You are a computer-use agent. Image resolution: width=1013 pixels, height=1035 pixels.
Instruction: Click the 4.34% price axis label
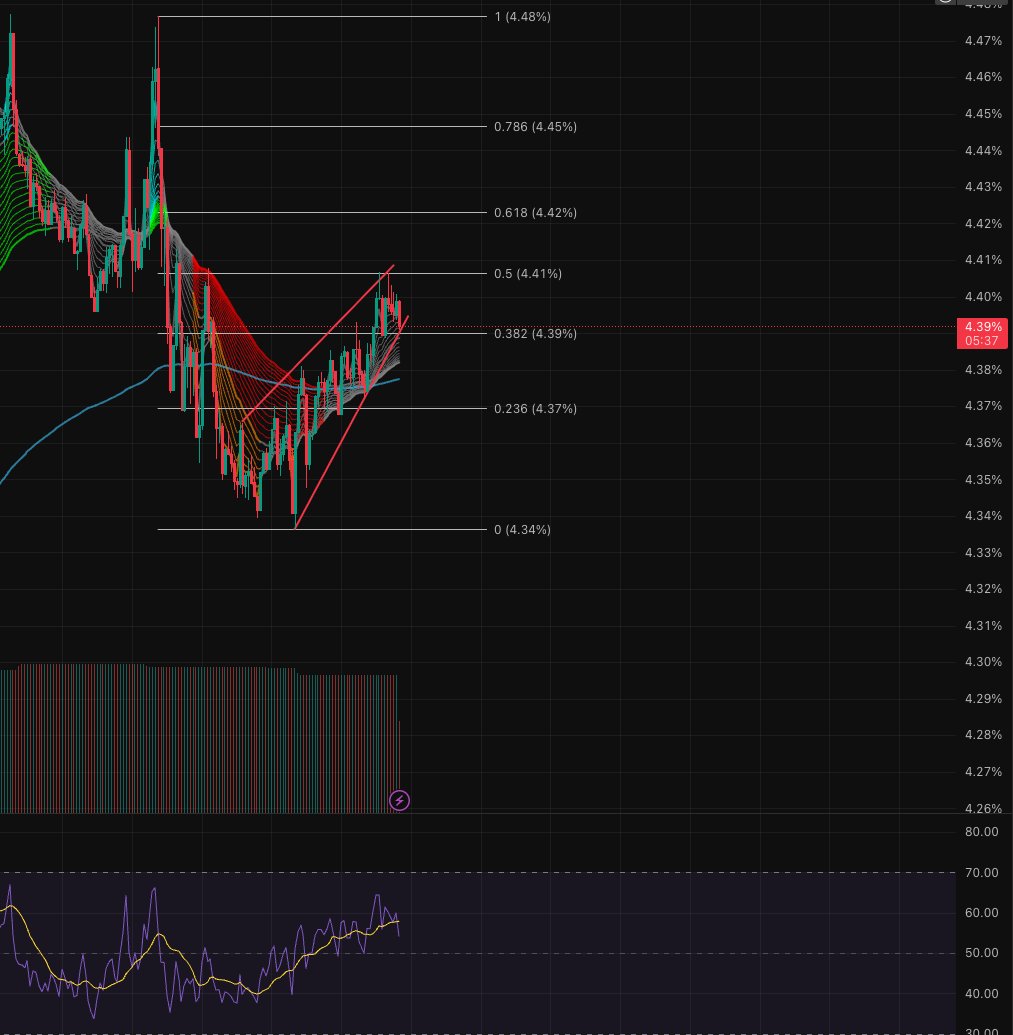(983, 516)
